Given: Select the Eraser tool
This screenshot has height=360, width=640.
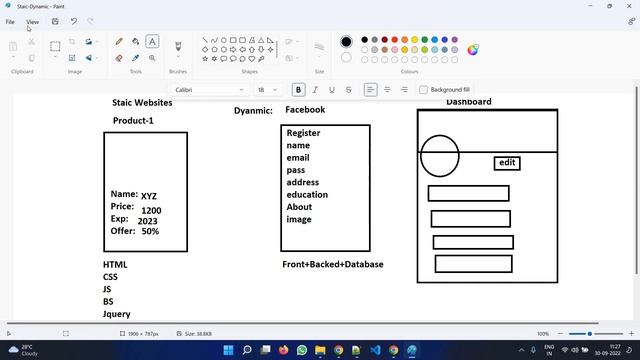Looking at the screenshot, I should point(119,58).
